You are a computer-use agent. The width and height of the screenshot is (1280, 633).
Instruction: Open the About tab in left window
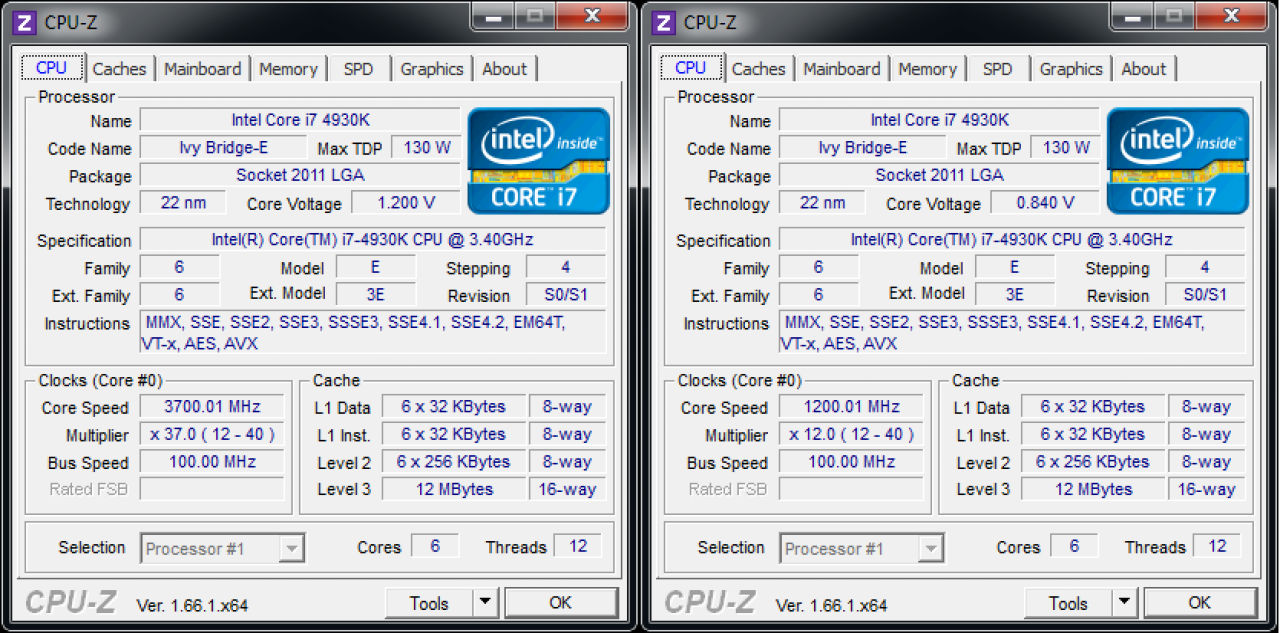pyautogui.click(x=504, y=69)
